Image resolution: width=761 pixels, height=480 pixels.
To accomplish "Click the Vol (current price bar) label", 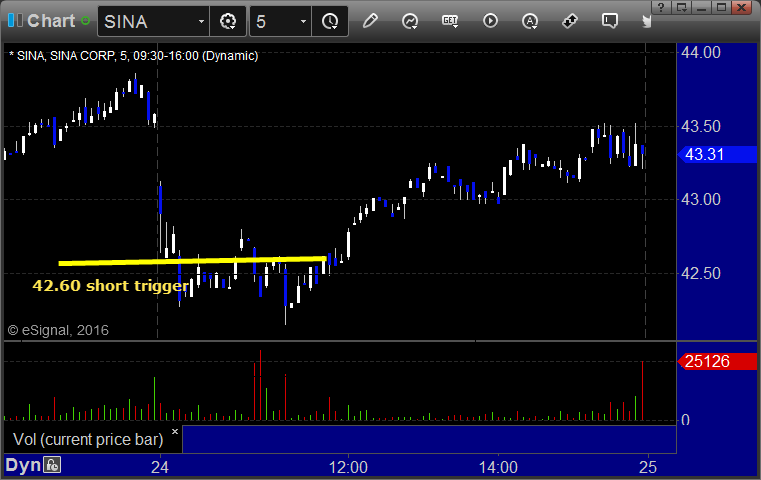I will 88,439.
